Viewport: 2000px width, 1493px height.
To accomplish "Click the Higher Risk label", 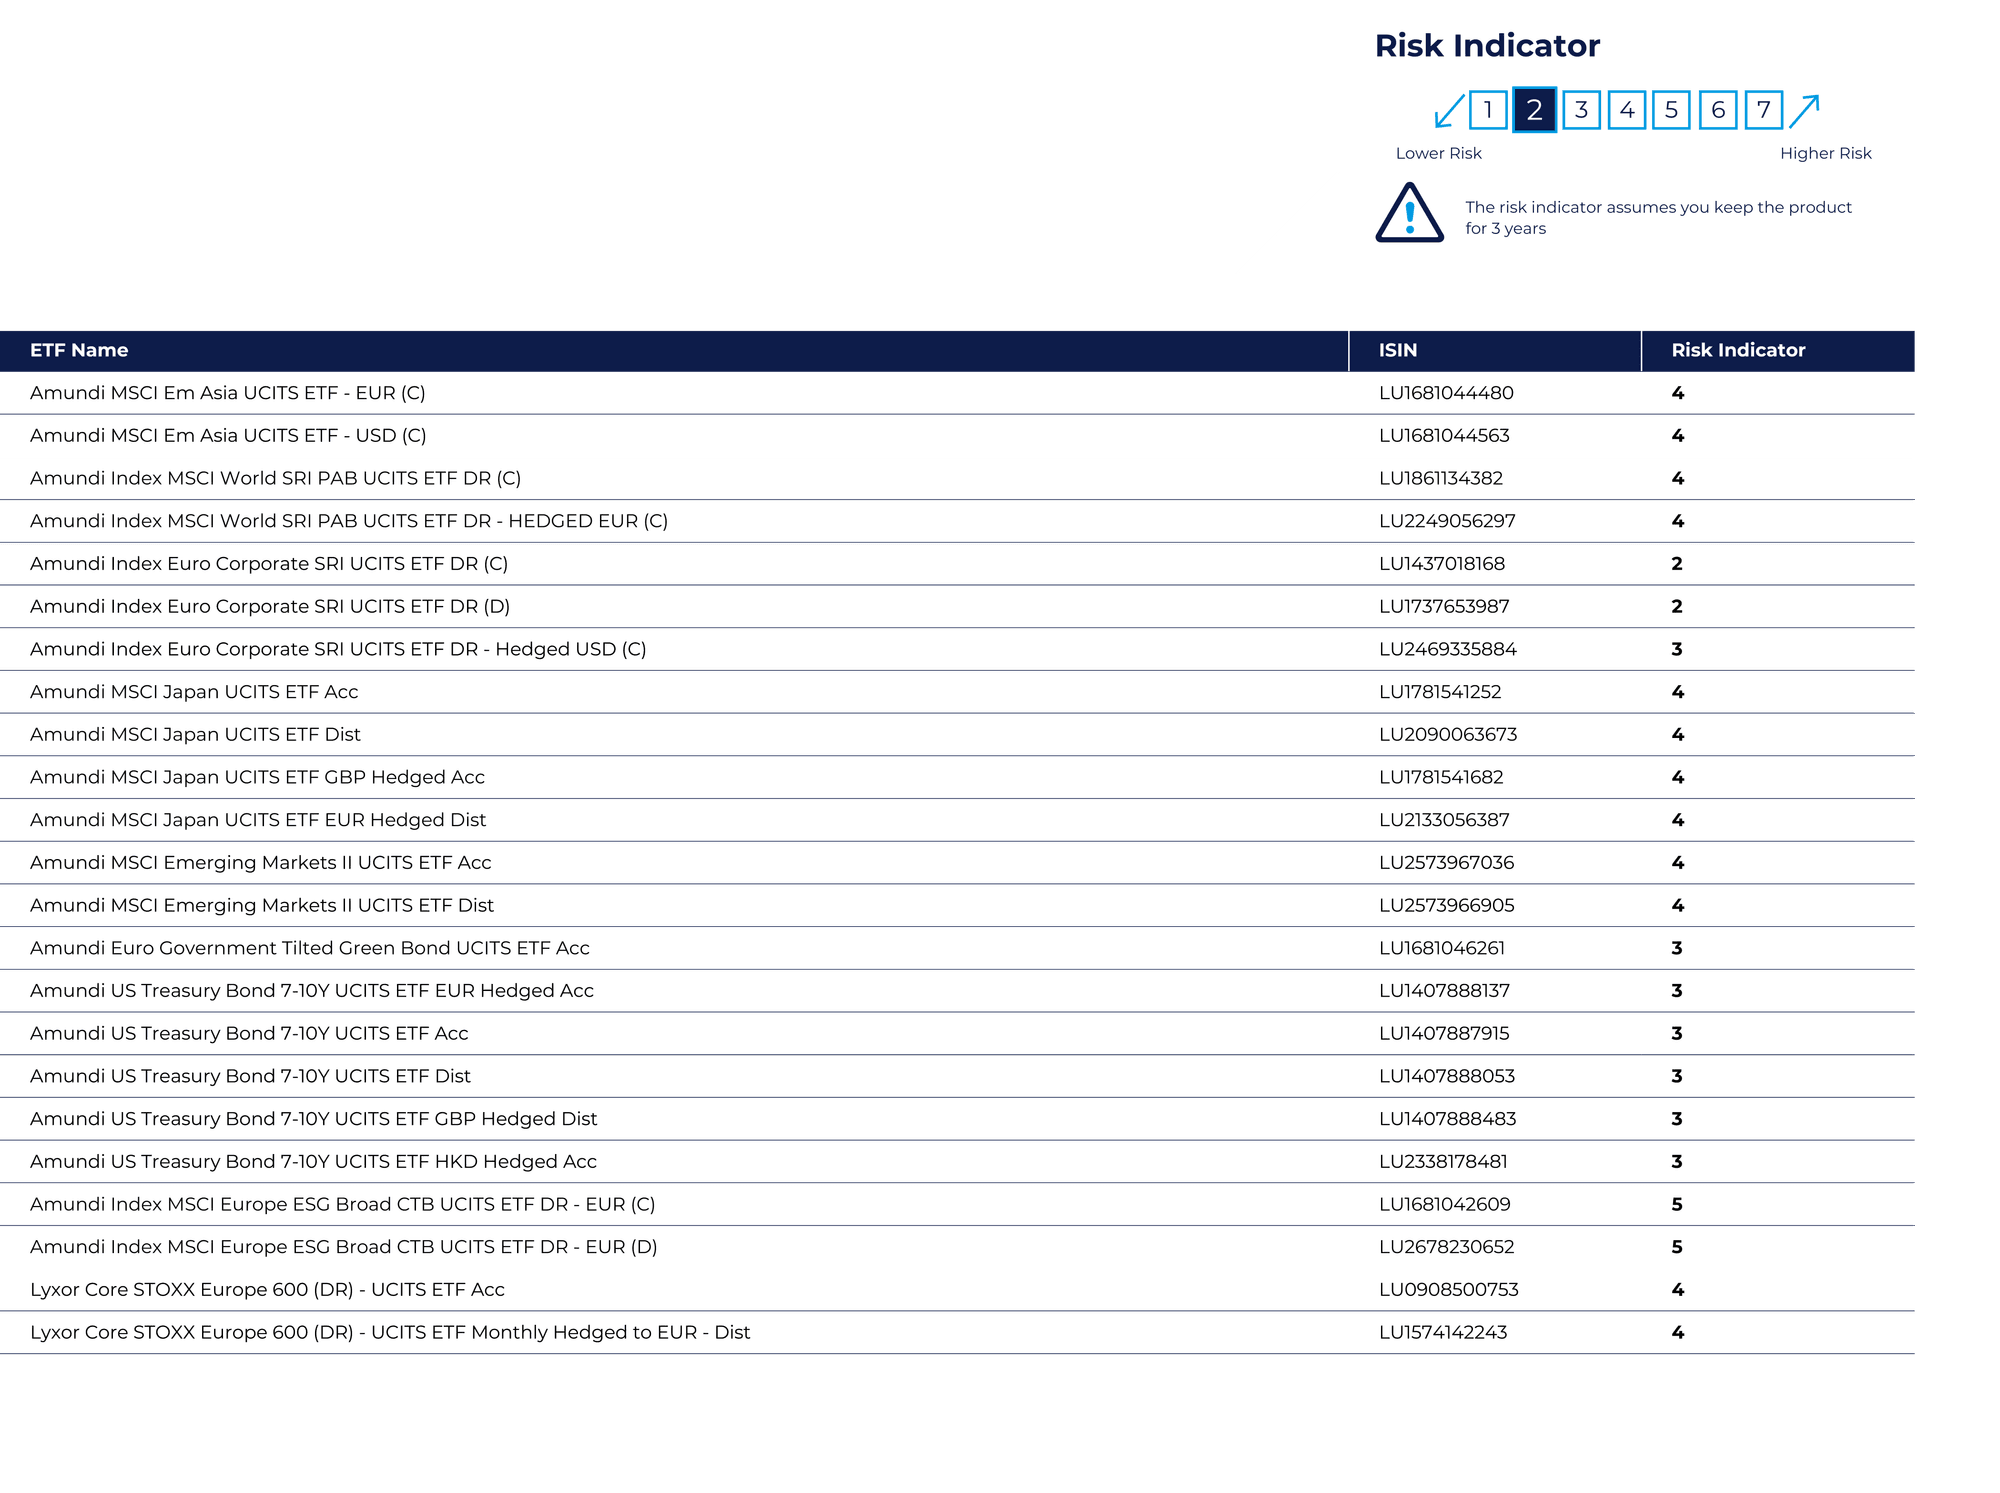I will point(1825,153).
